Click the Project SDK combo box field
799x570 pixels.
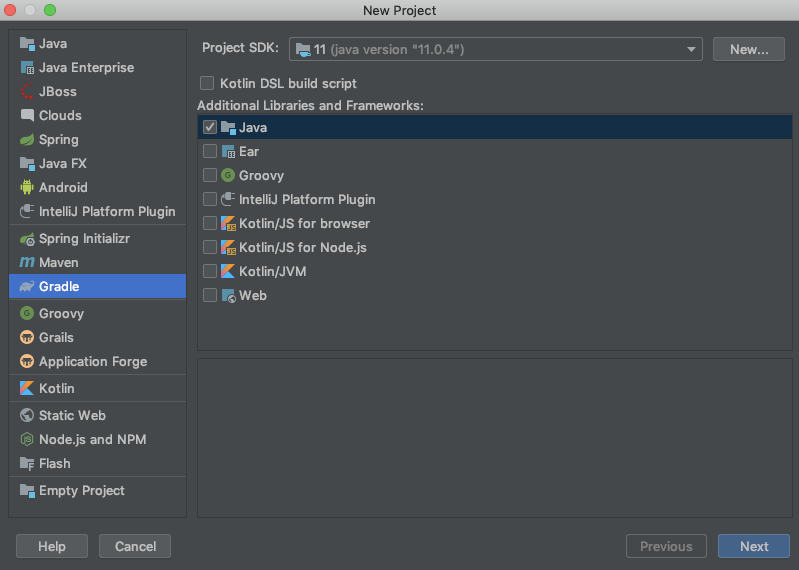[x=495, y=49]
